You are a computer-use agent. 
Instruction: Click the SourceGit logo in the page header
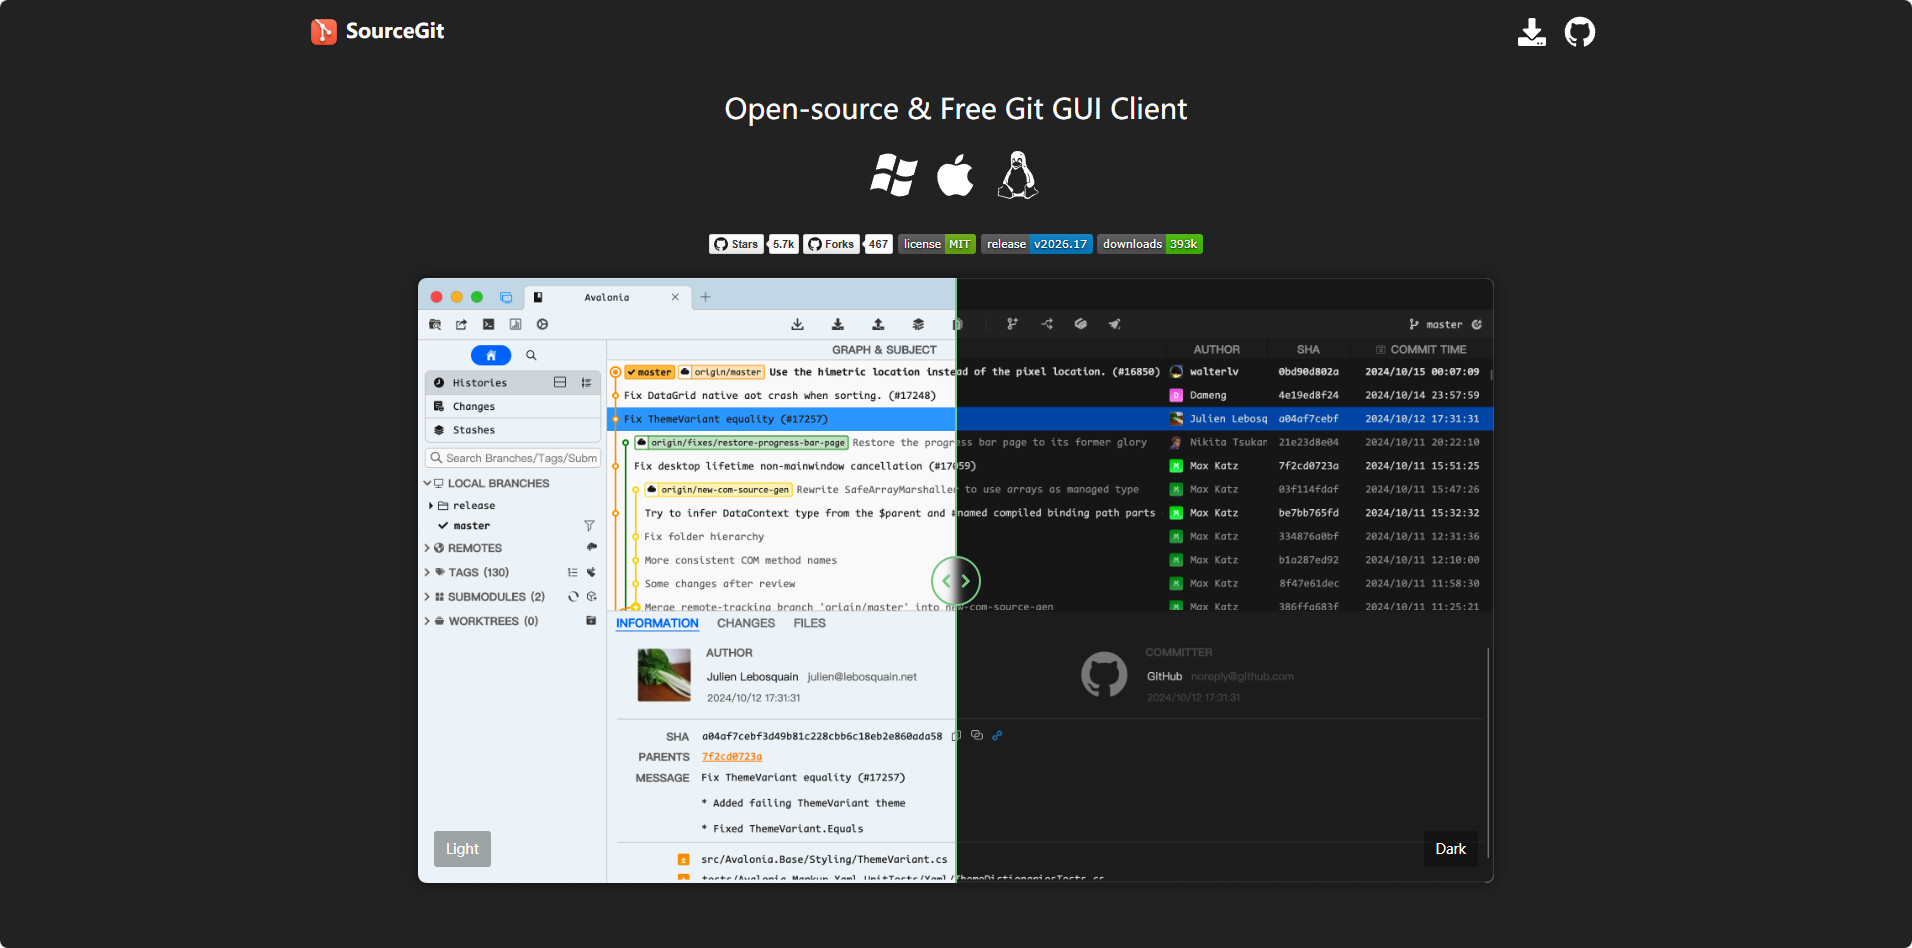(x=378, y=31)
